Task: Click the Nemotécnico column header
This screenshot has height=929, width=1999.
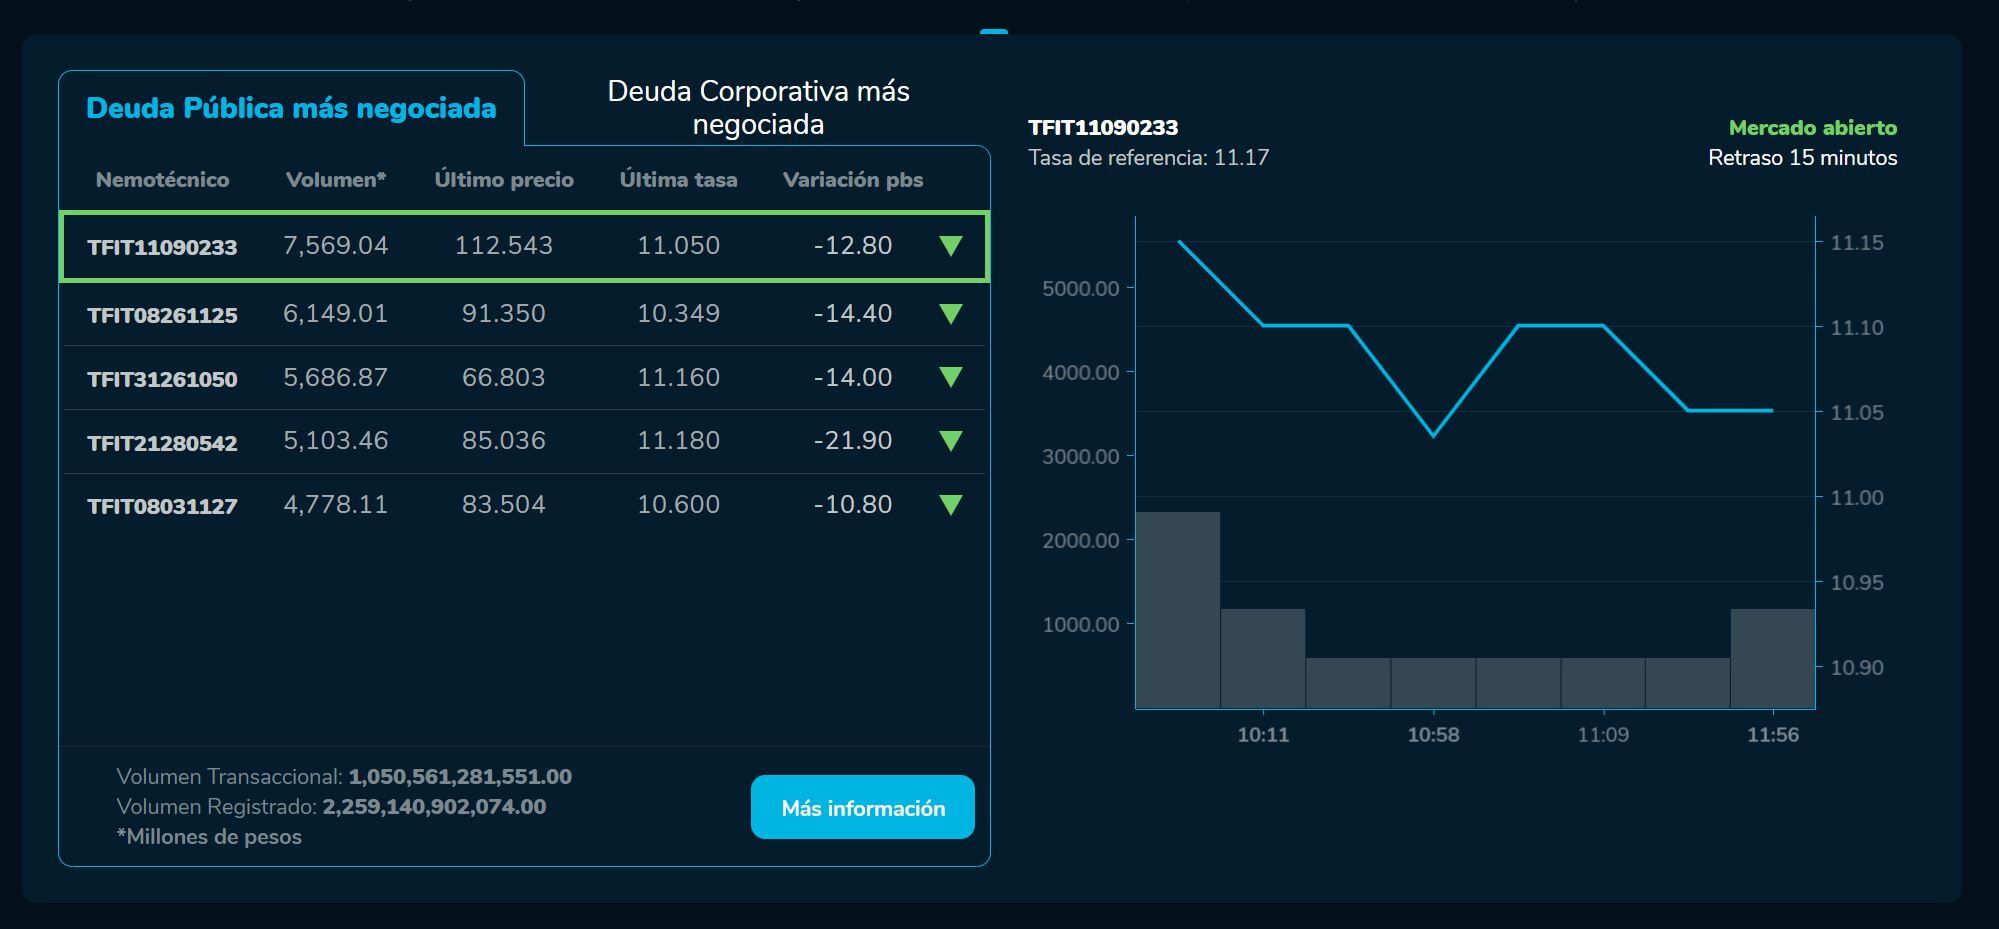Action: click(163, 180)
